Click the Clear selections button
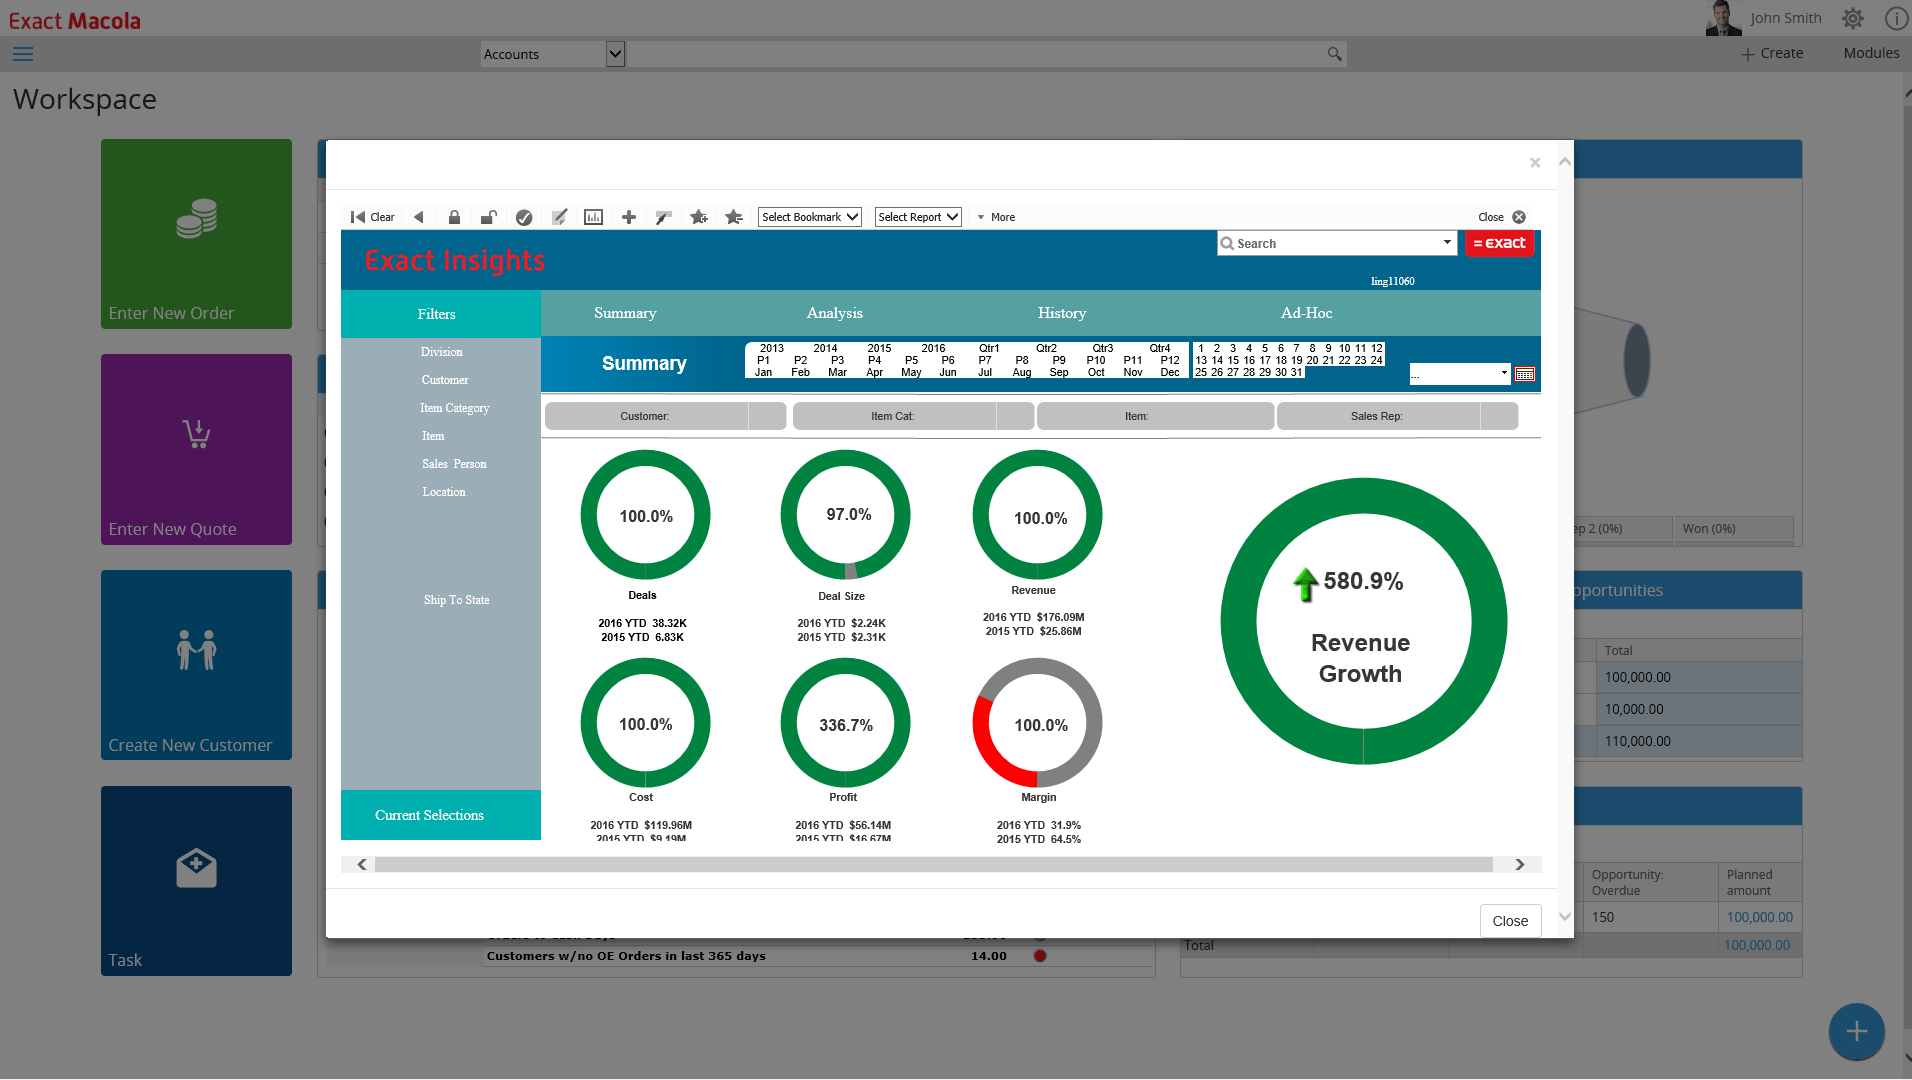 [372, 217]
